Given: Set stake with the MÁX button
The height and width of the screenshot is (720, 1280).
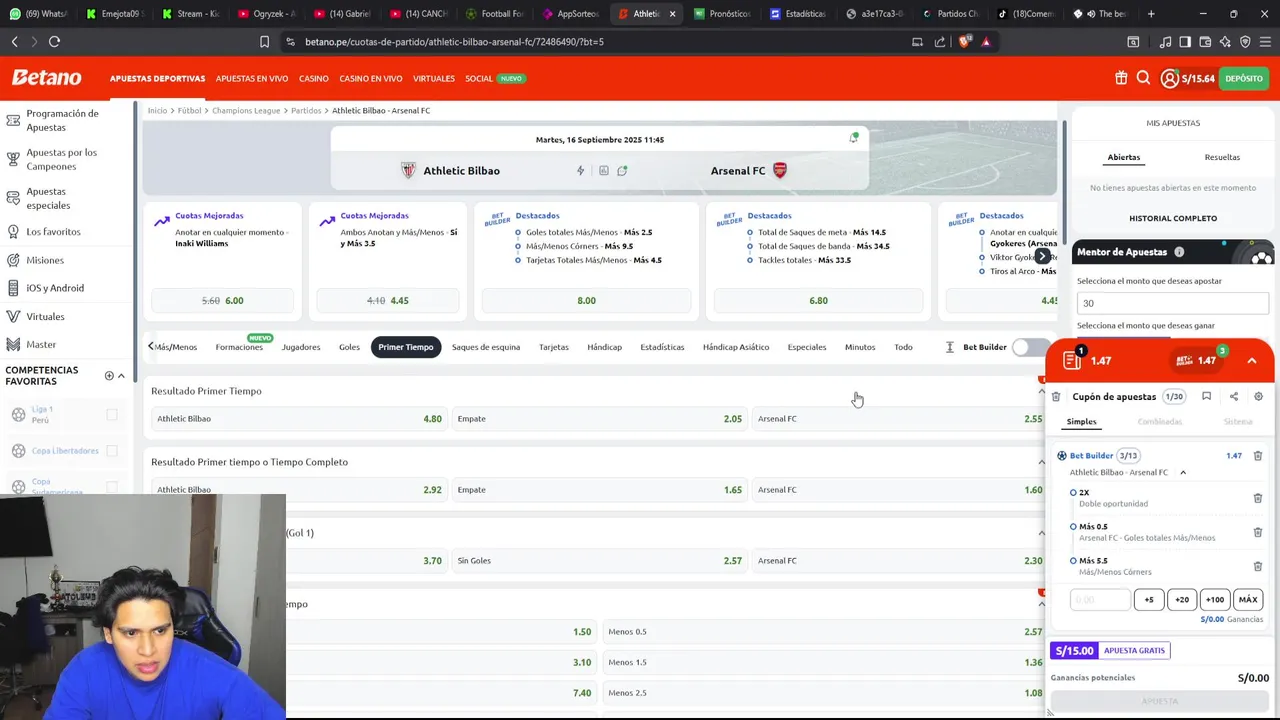Looking at the screenshot, I should tap(1248, 600).
